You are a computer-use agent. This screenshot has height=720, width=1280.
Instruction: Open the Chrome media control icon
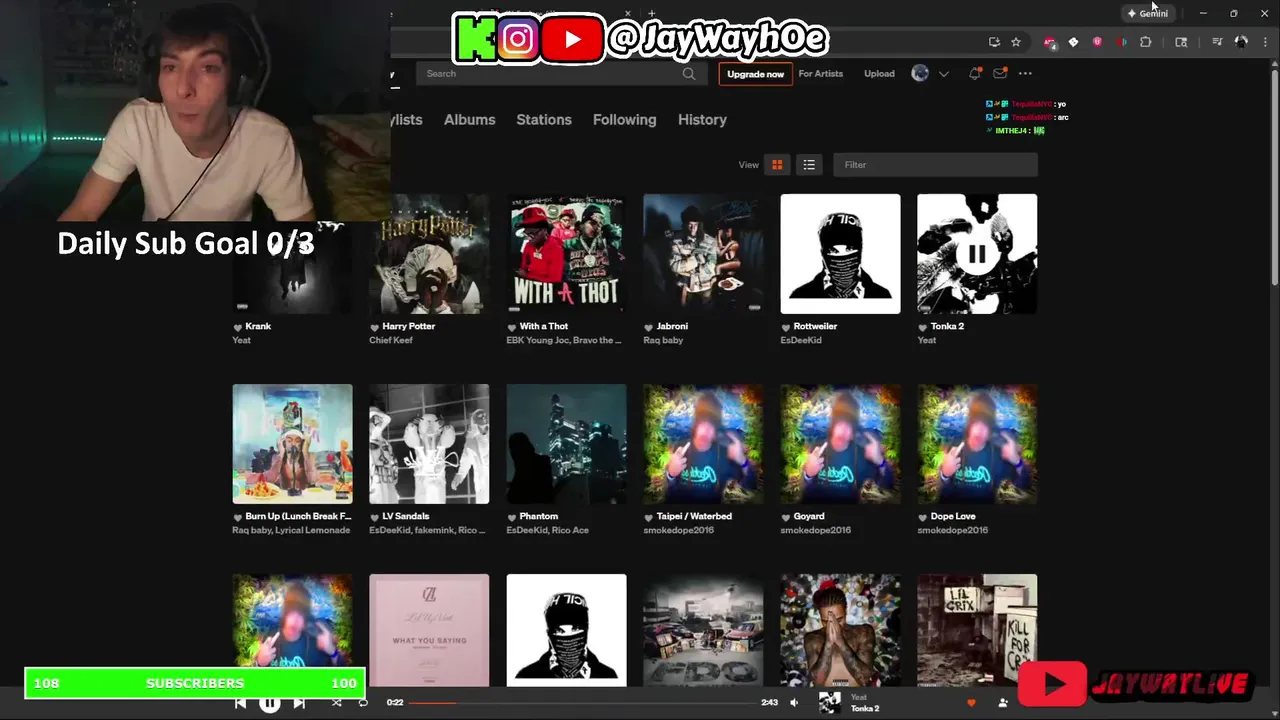tap(1217, 42)
